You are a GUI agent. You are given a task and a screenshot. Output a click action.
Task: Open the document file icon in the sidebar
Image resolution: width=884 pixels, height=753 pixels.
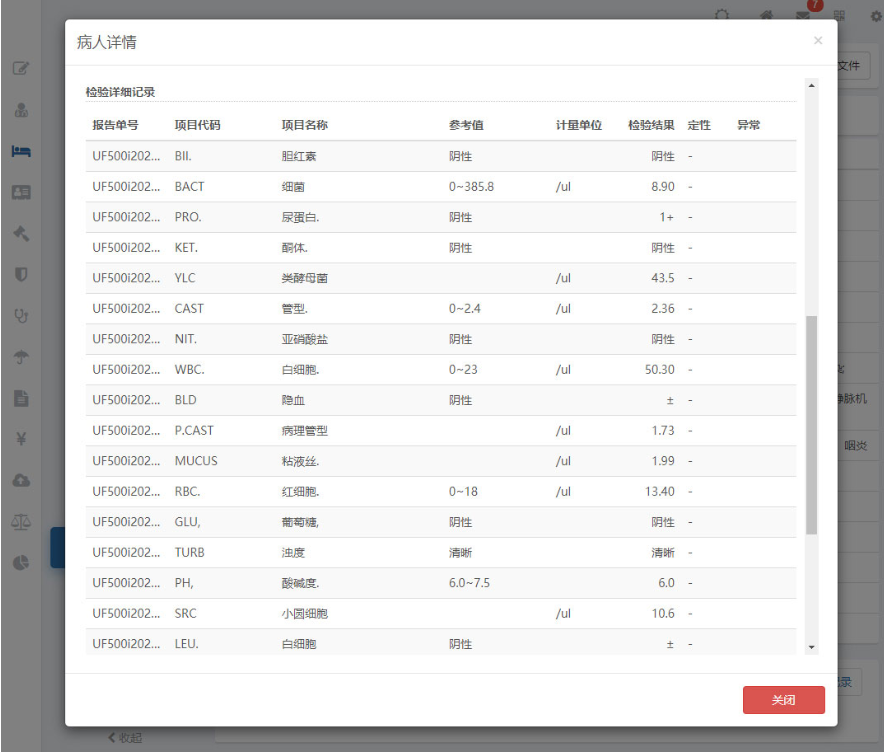coord(21,398)
